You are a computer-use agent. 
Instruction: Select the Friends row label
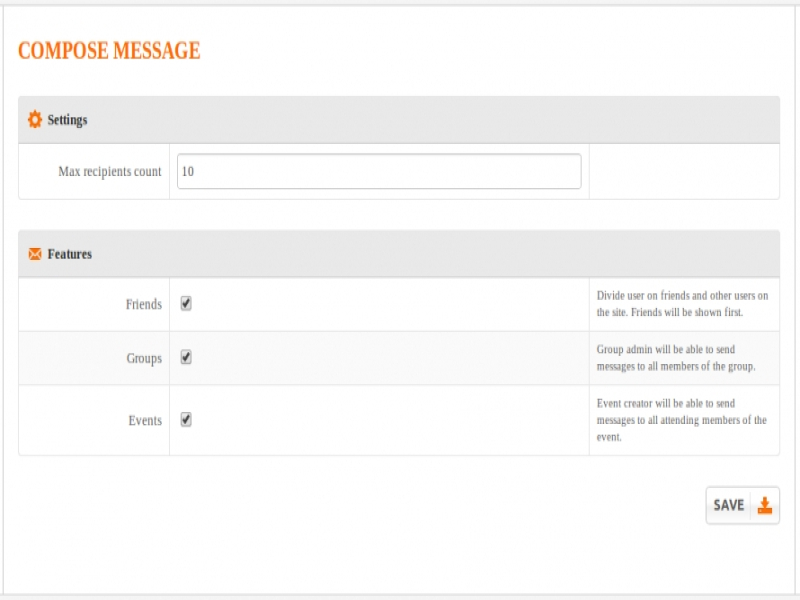143,304
